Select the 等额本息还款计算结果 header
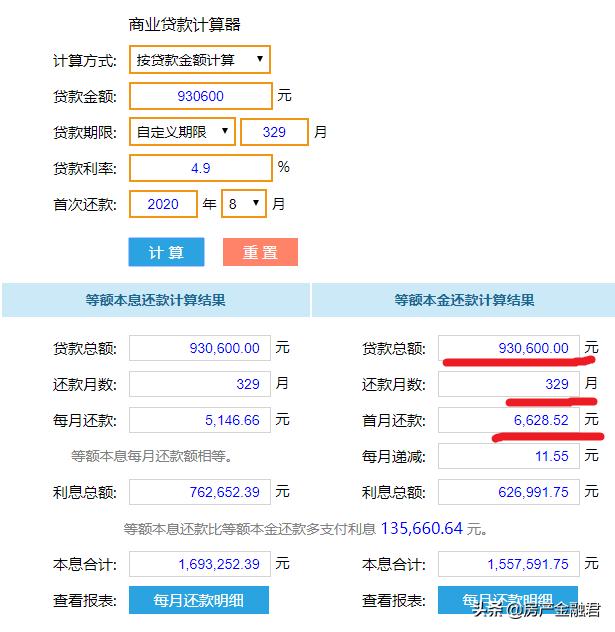615x632 pixels. 155,300
